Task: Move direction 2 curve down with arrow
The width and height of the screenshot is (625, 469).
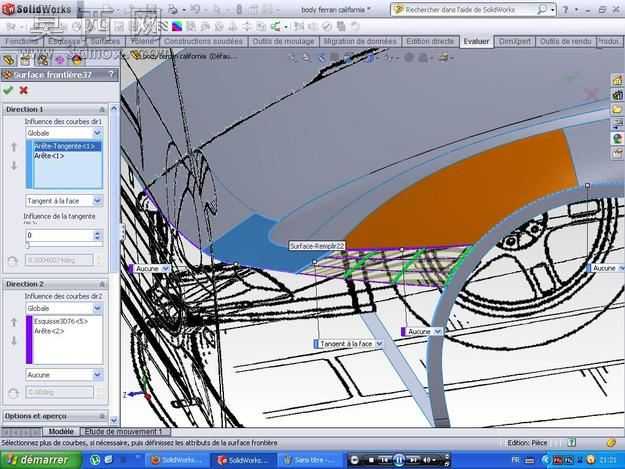Action: click(14, 340)
